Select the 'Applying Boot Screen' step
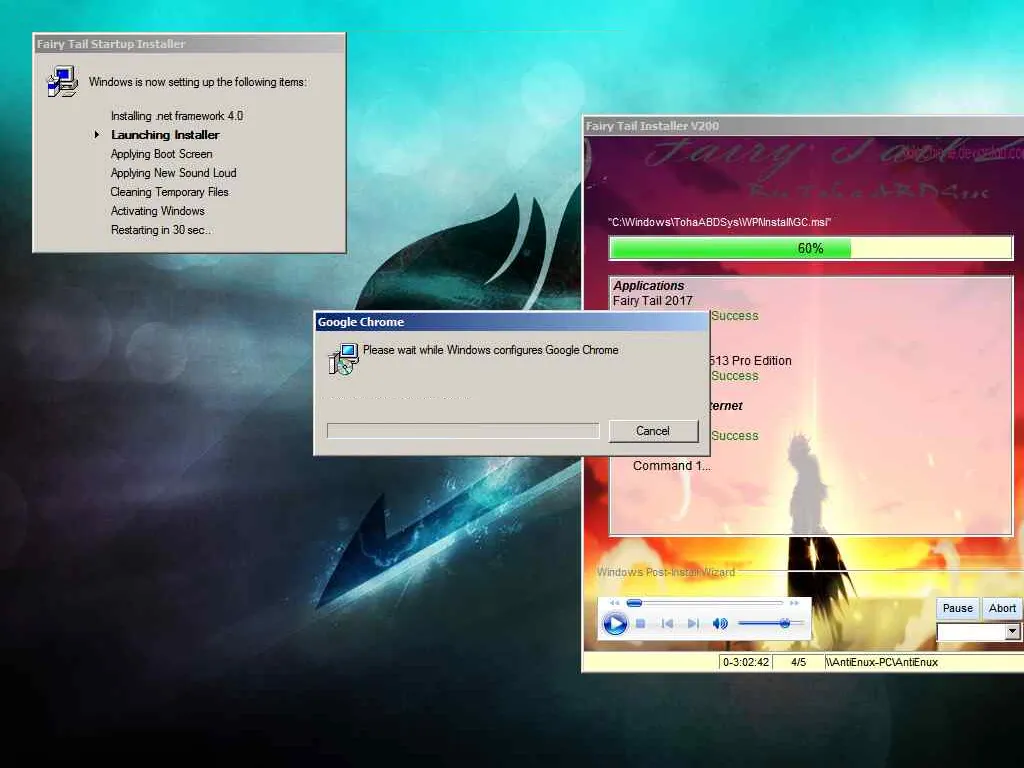This screenshot has height=768, width=1024. tap(161, 153)
